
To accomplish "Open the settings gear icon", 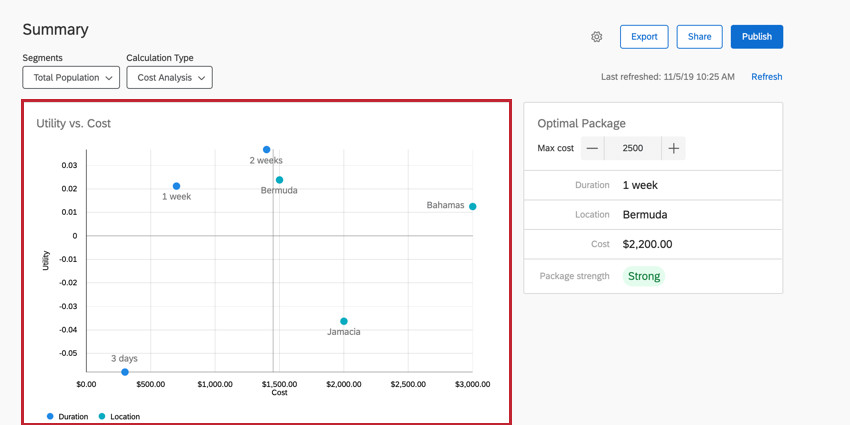I will pos(597,37).
